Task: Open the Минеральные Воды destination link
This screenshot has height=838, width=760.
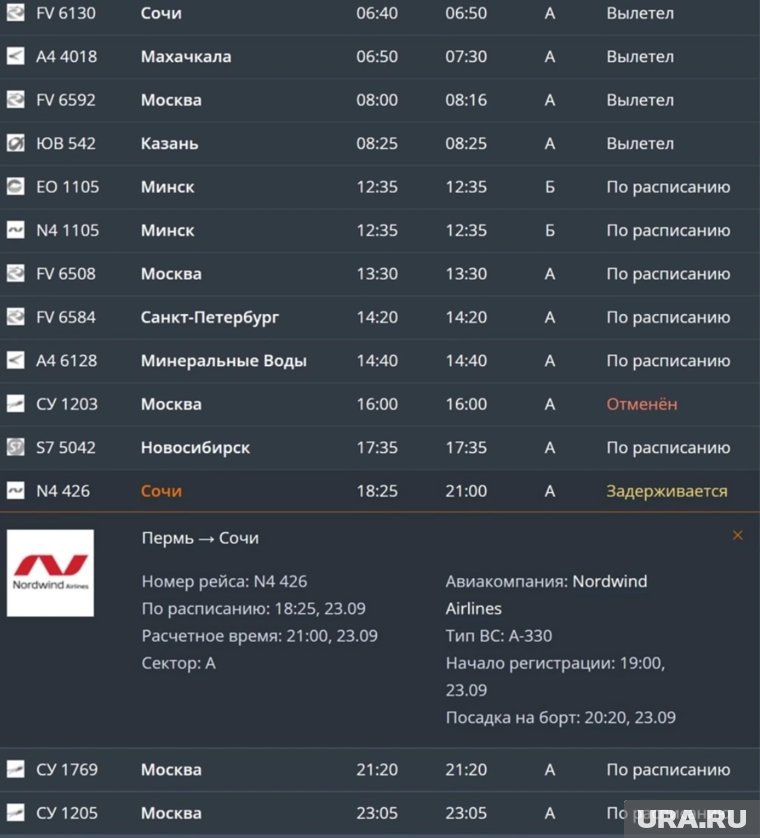Action: tap(223, 361)
